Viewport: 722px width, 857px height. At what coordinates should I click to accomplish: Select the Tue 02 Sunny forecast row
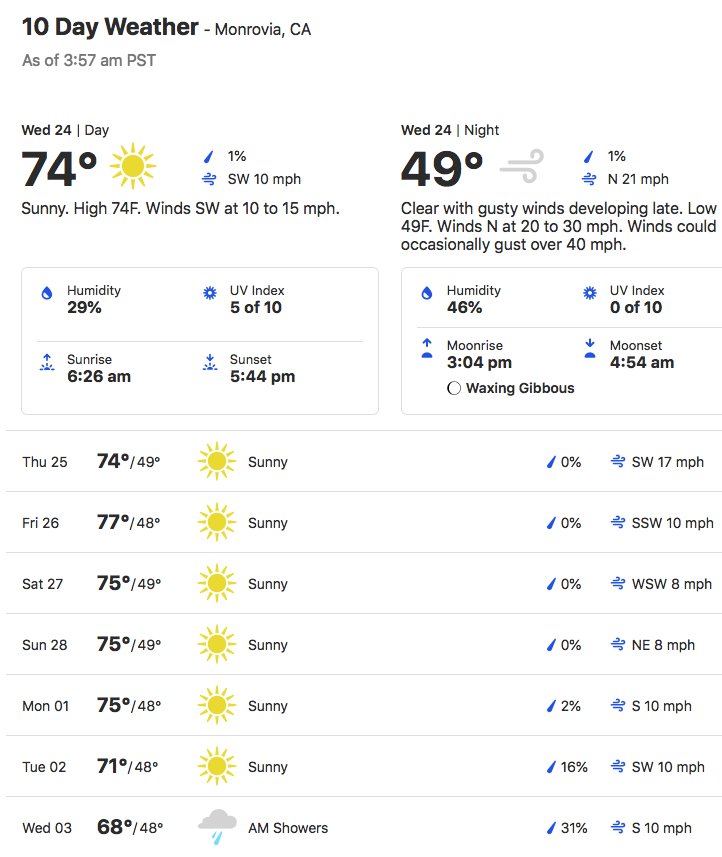[364, 766]
